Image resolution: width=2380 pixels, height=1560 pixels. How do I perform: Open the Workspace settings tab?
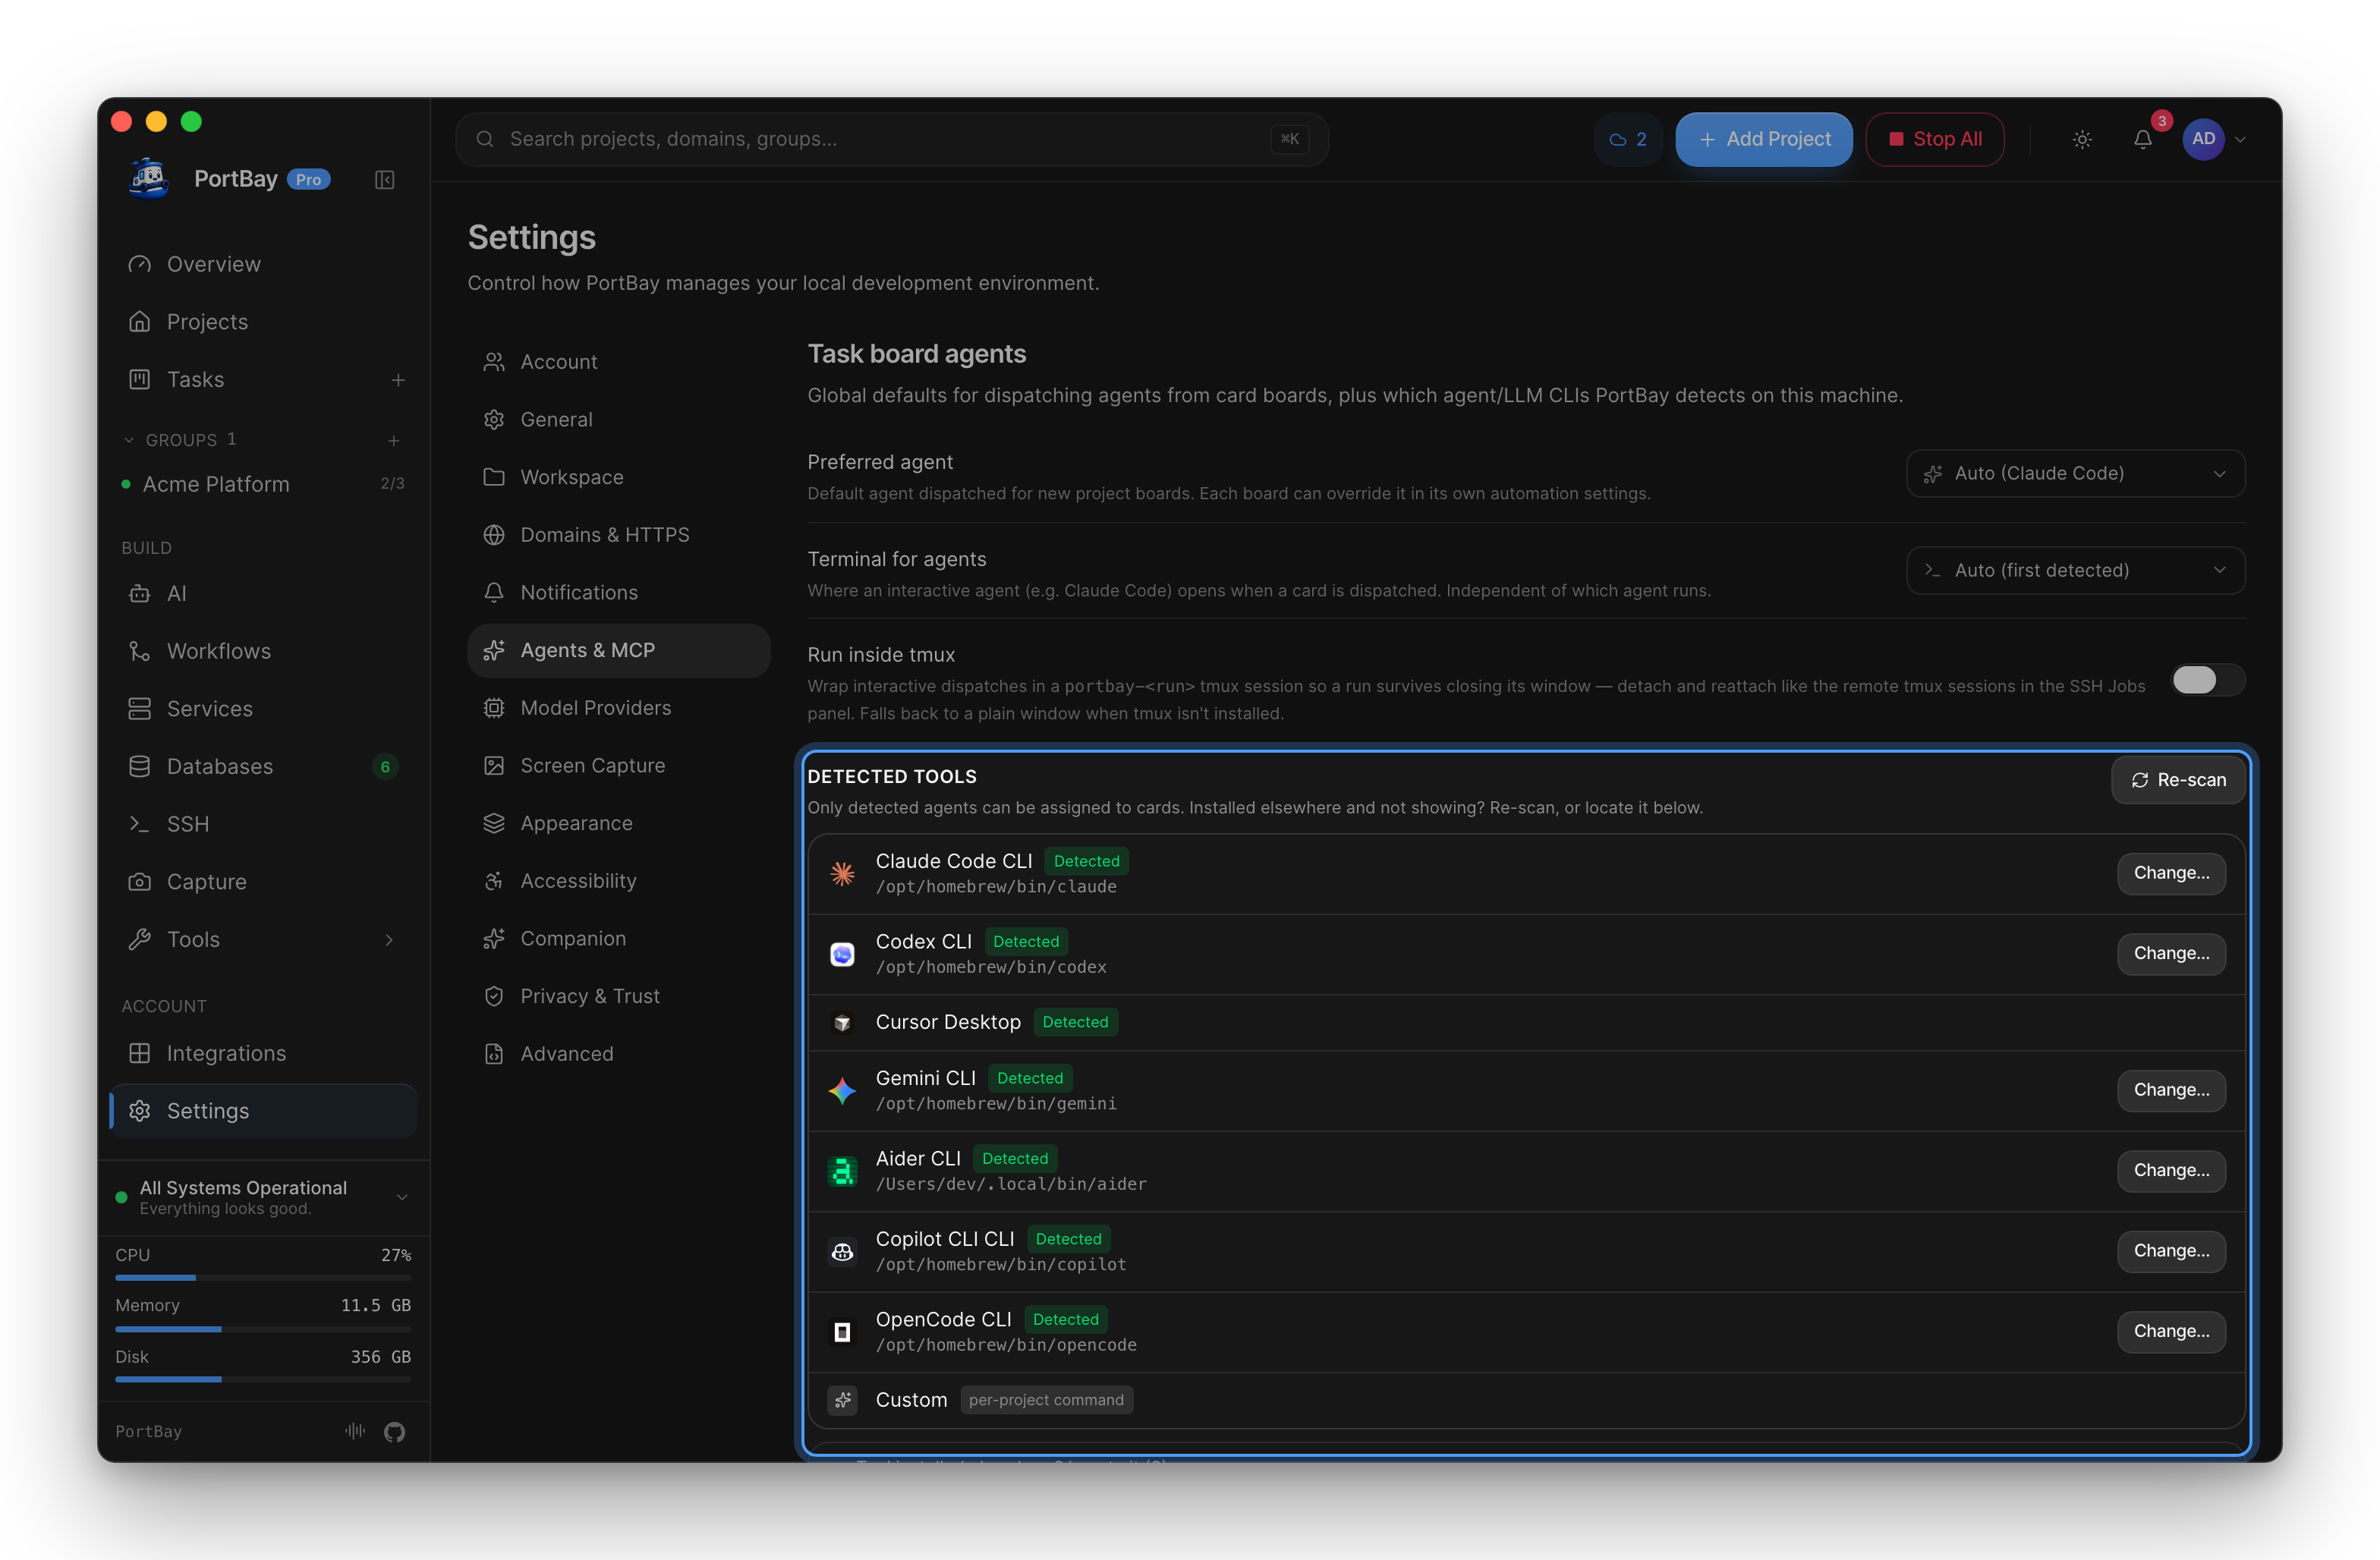click(618, 478)
